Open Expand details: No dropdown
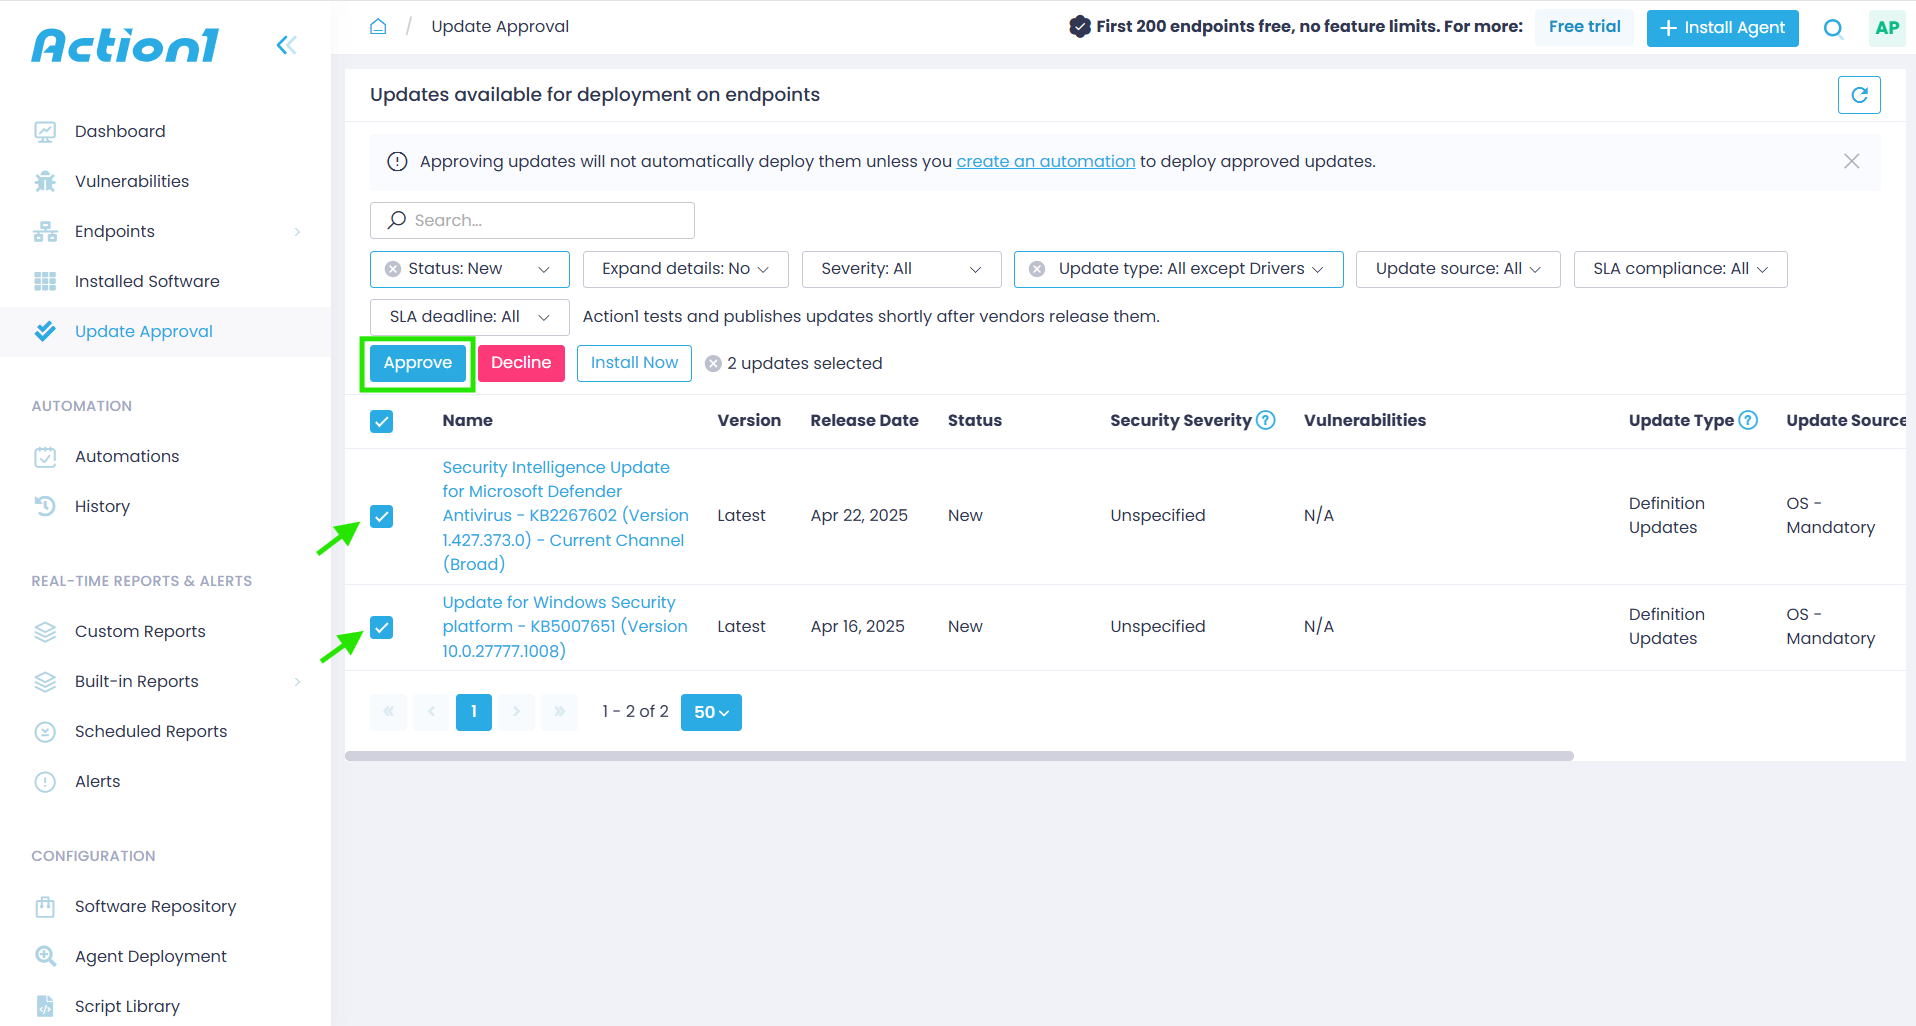 click(x=686, y=269)
